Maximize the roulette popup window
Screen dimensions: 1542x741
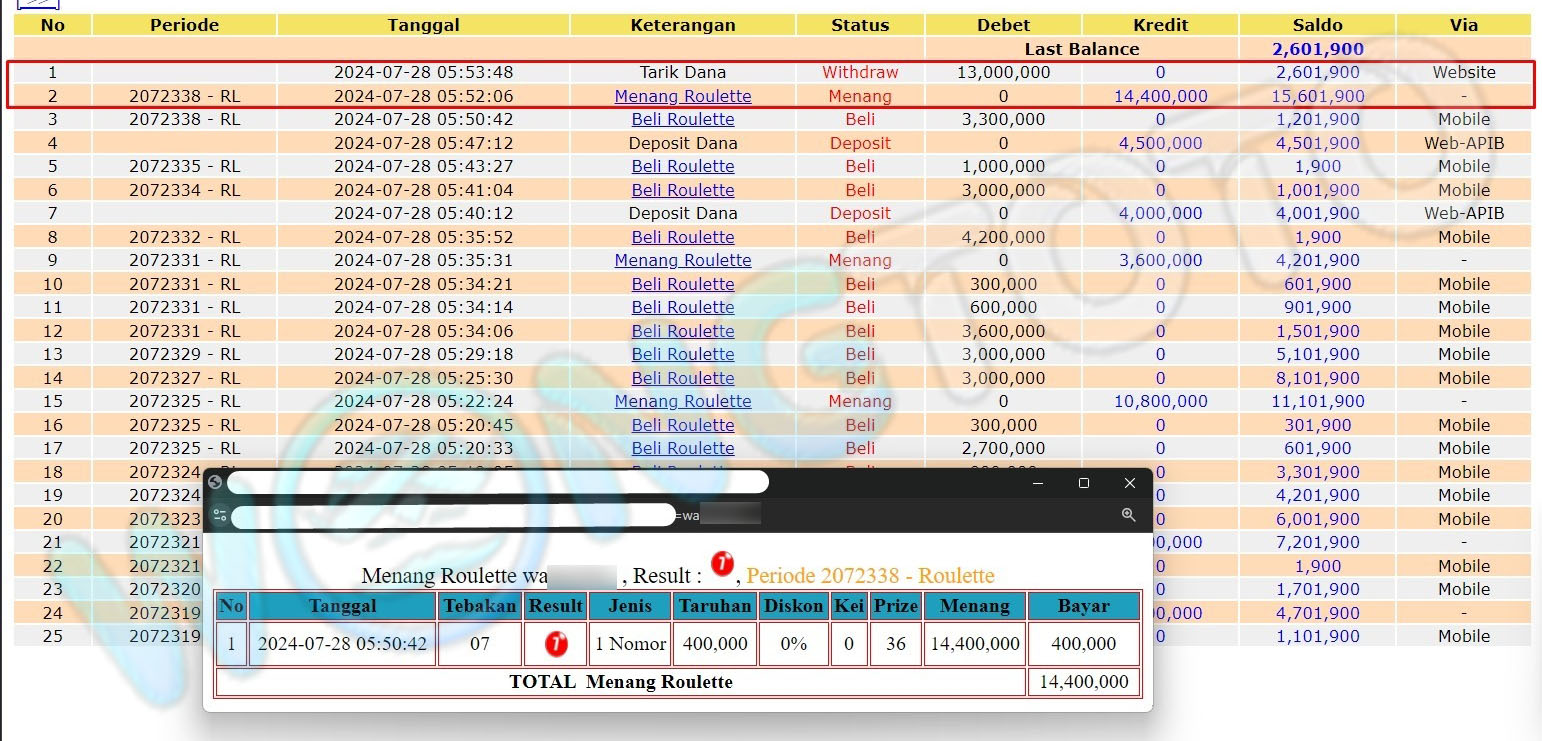click(1083, 483)
